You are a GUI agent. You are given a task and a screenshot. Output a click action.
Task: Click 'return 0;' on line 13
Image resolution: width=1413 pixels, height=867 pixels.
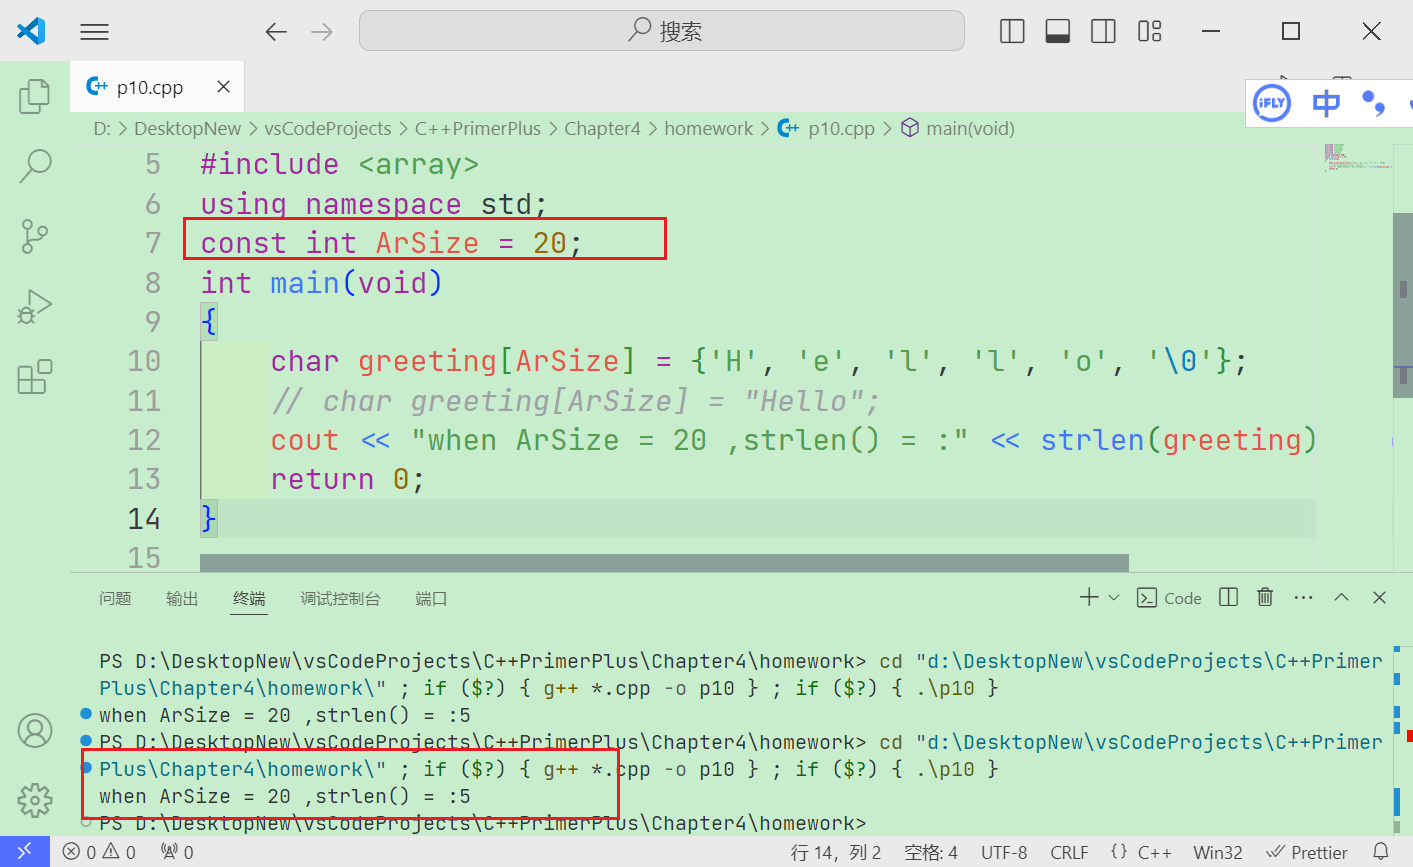point(348,479)
